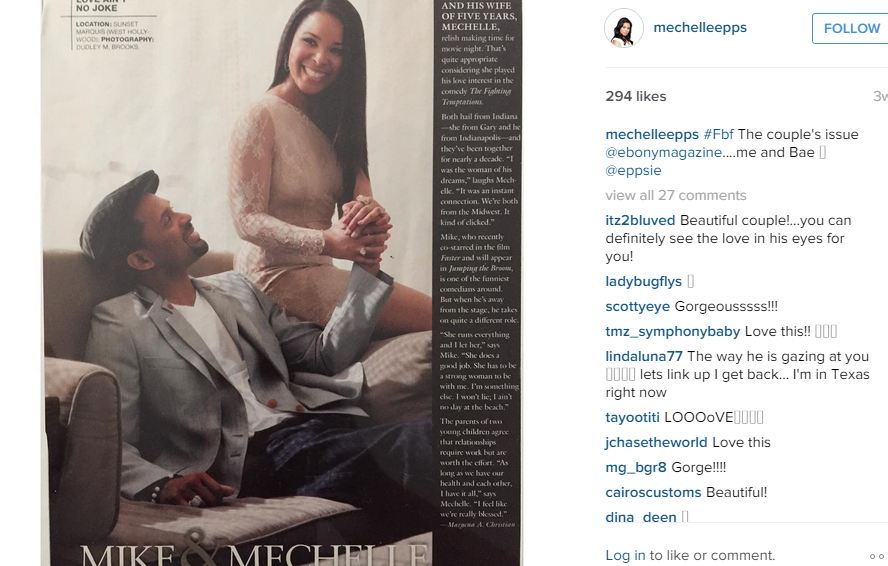Open jchasetheworld commenter profile
This screenshot has width=888, height=566.
[x=656, y=442]
